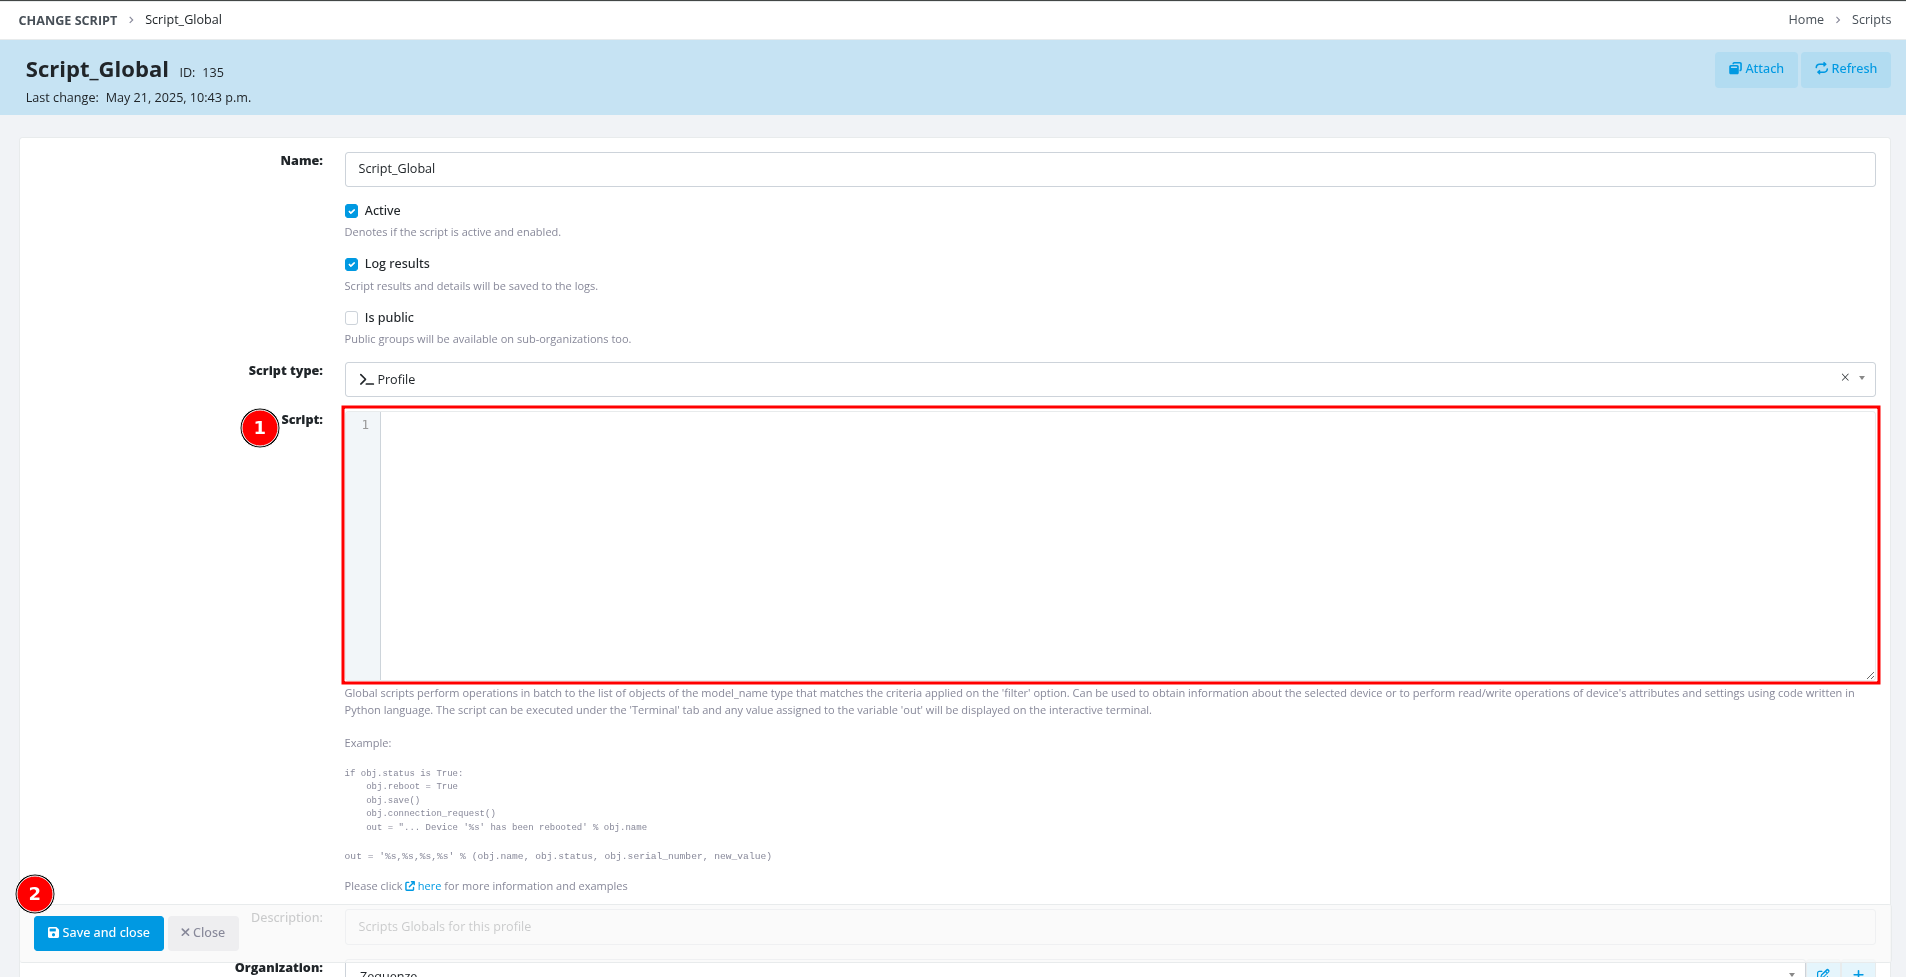Go to Home in the breadcrumb
Screen dimensions: 1906x977
point(1805,20)
